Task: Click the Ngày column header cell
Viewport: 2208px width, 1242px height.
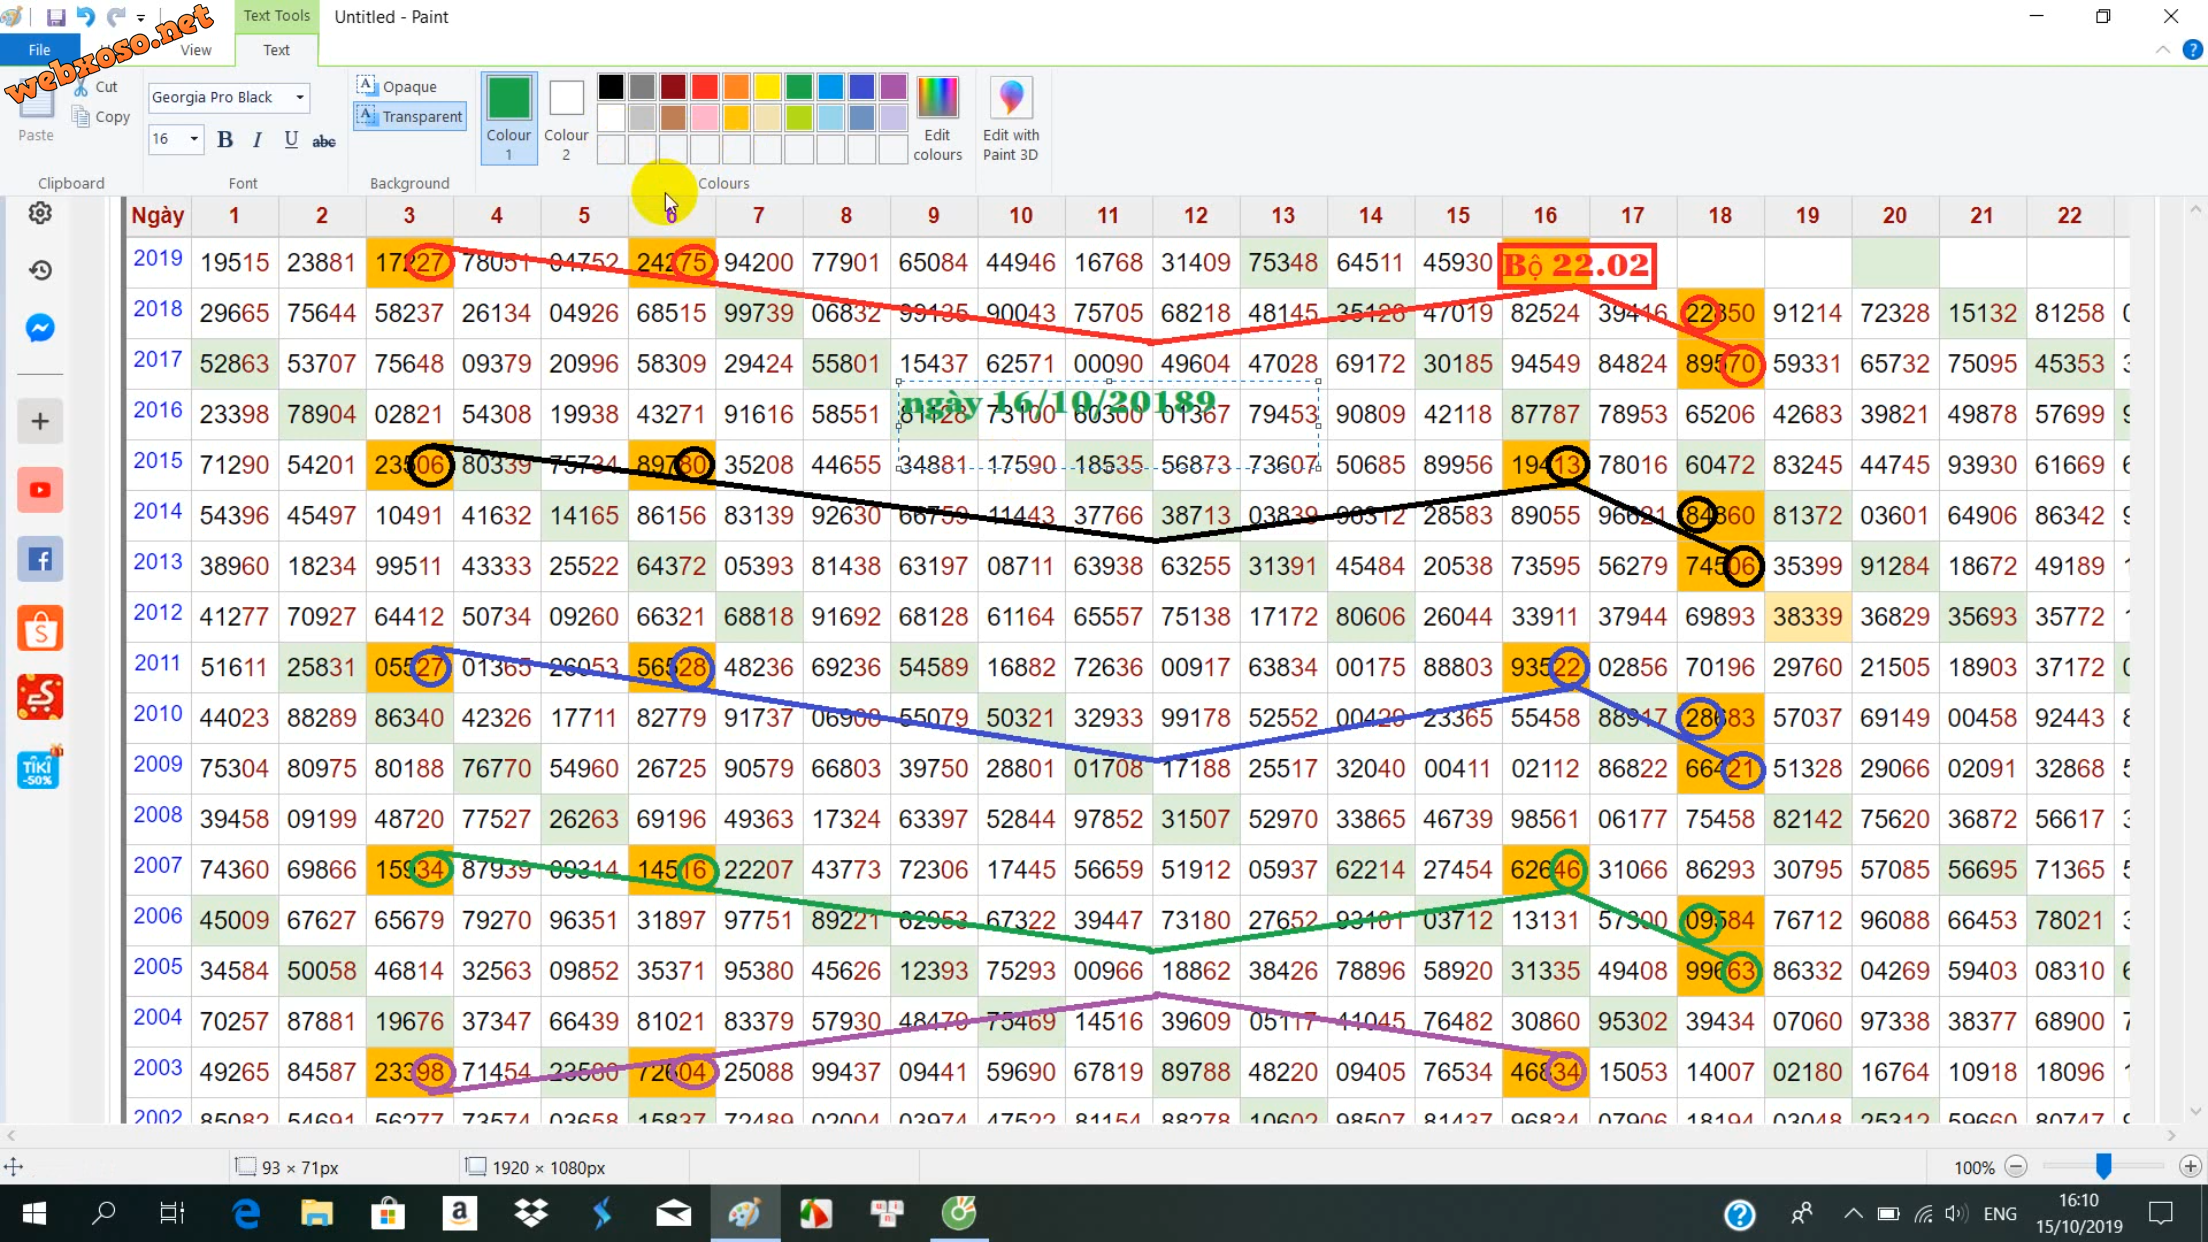Action: (158, 216)
